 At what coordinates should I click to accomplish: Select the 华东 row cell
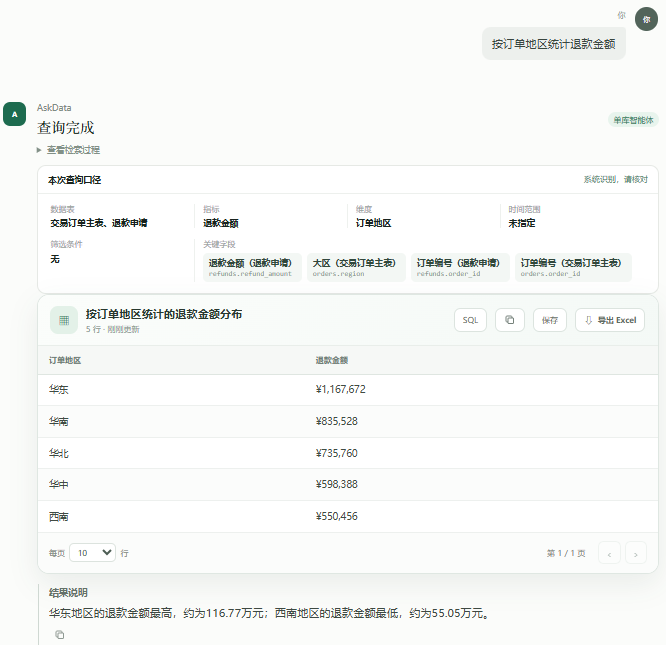tap(59, 389)
